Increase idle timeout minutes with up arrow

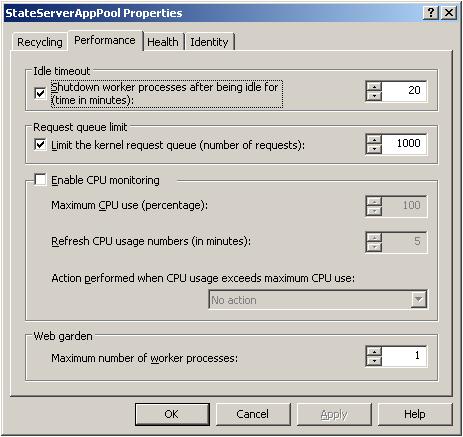[x=375, y=87]
